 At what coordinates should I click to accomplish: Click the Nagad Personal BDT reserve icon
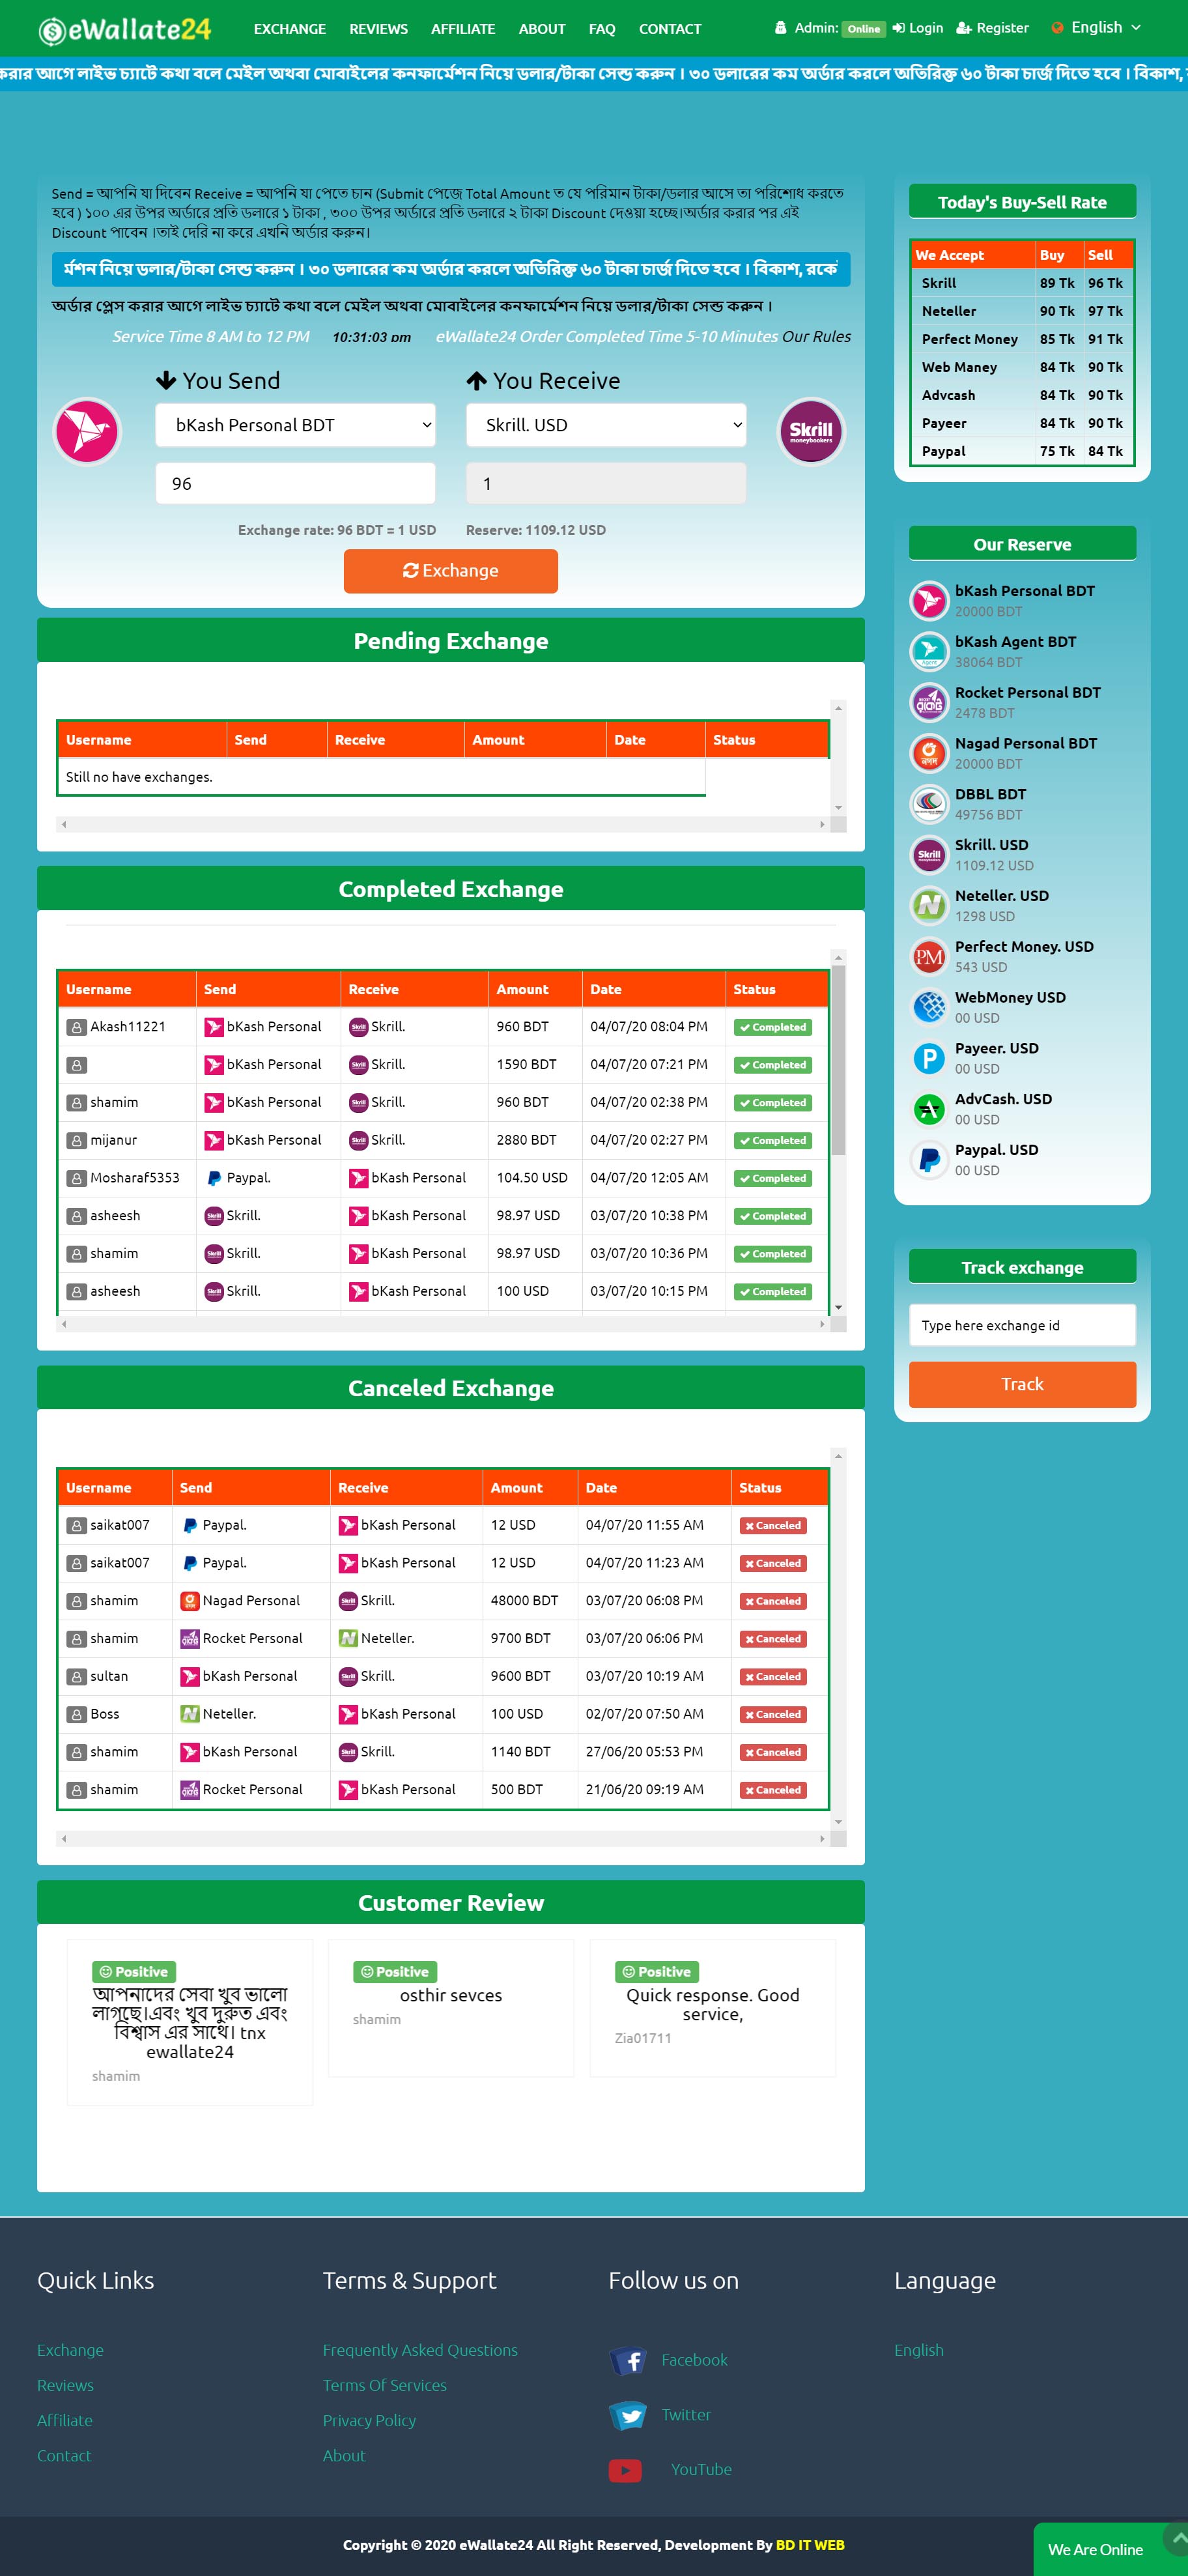coord(928,753)
